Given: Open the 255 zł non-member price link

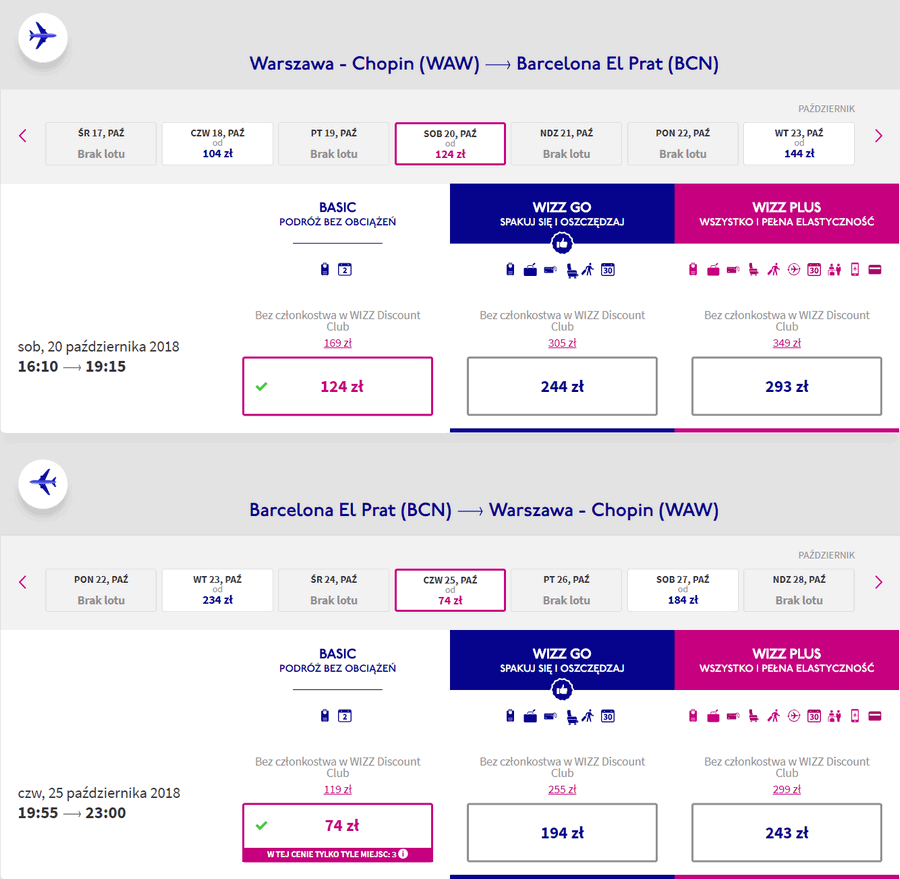Looking at the screenshot, I should [x=562, y=789].
